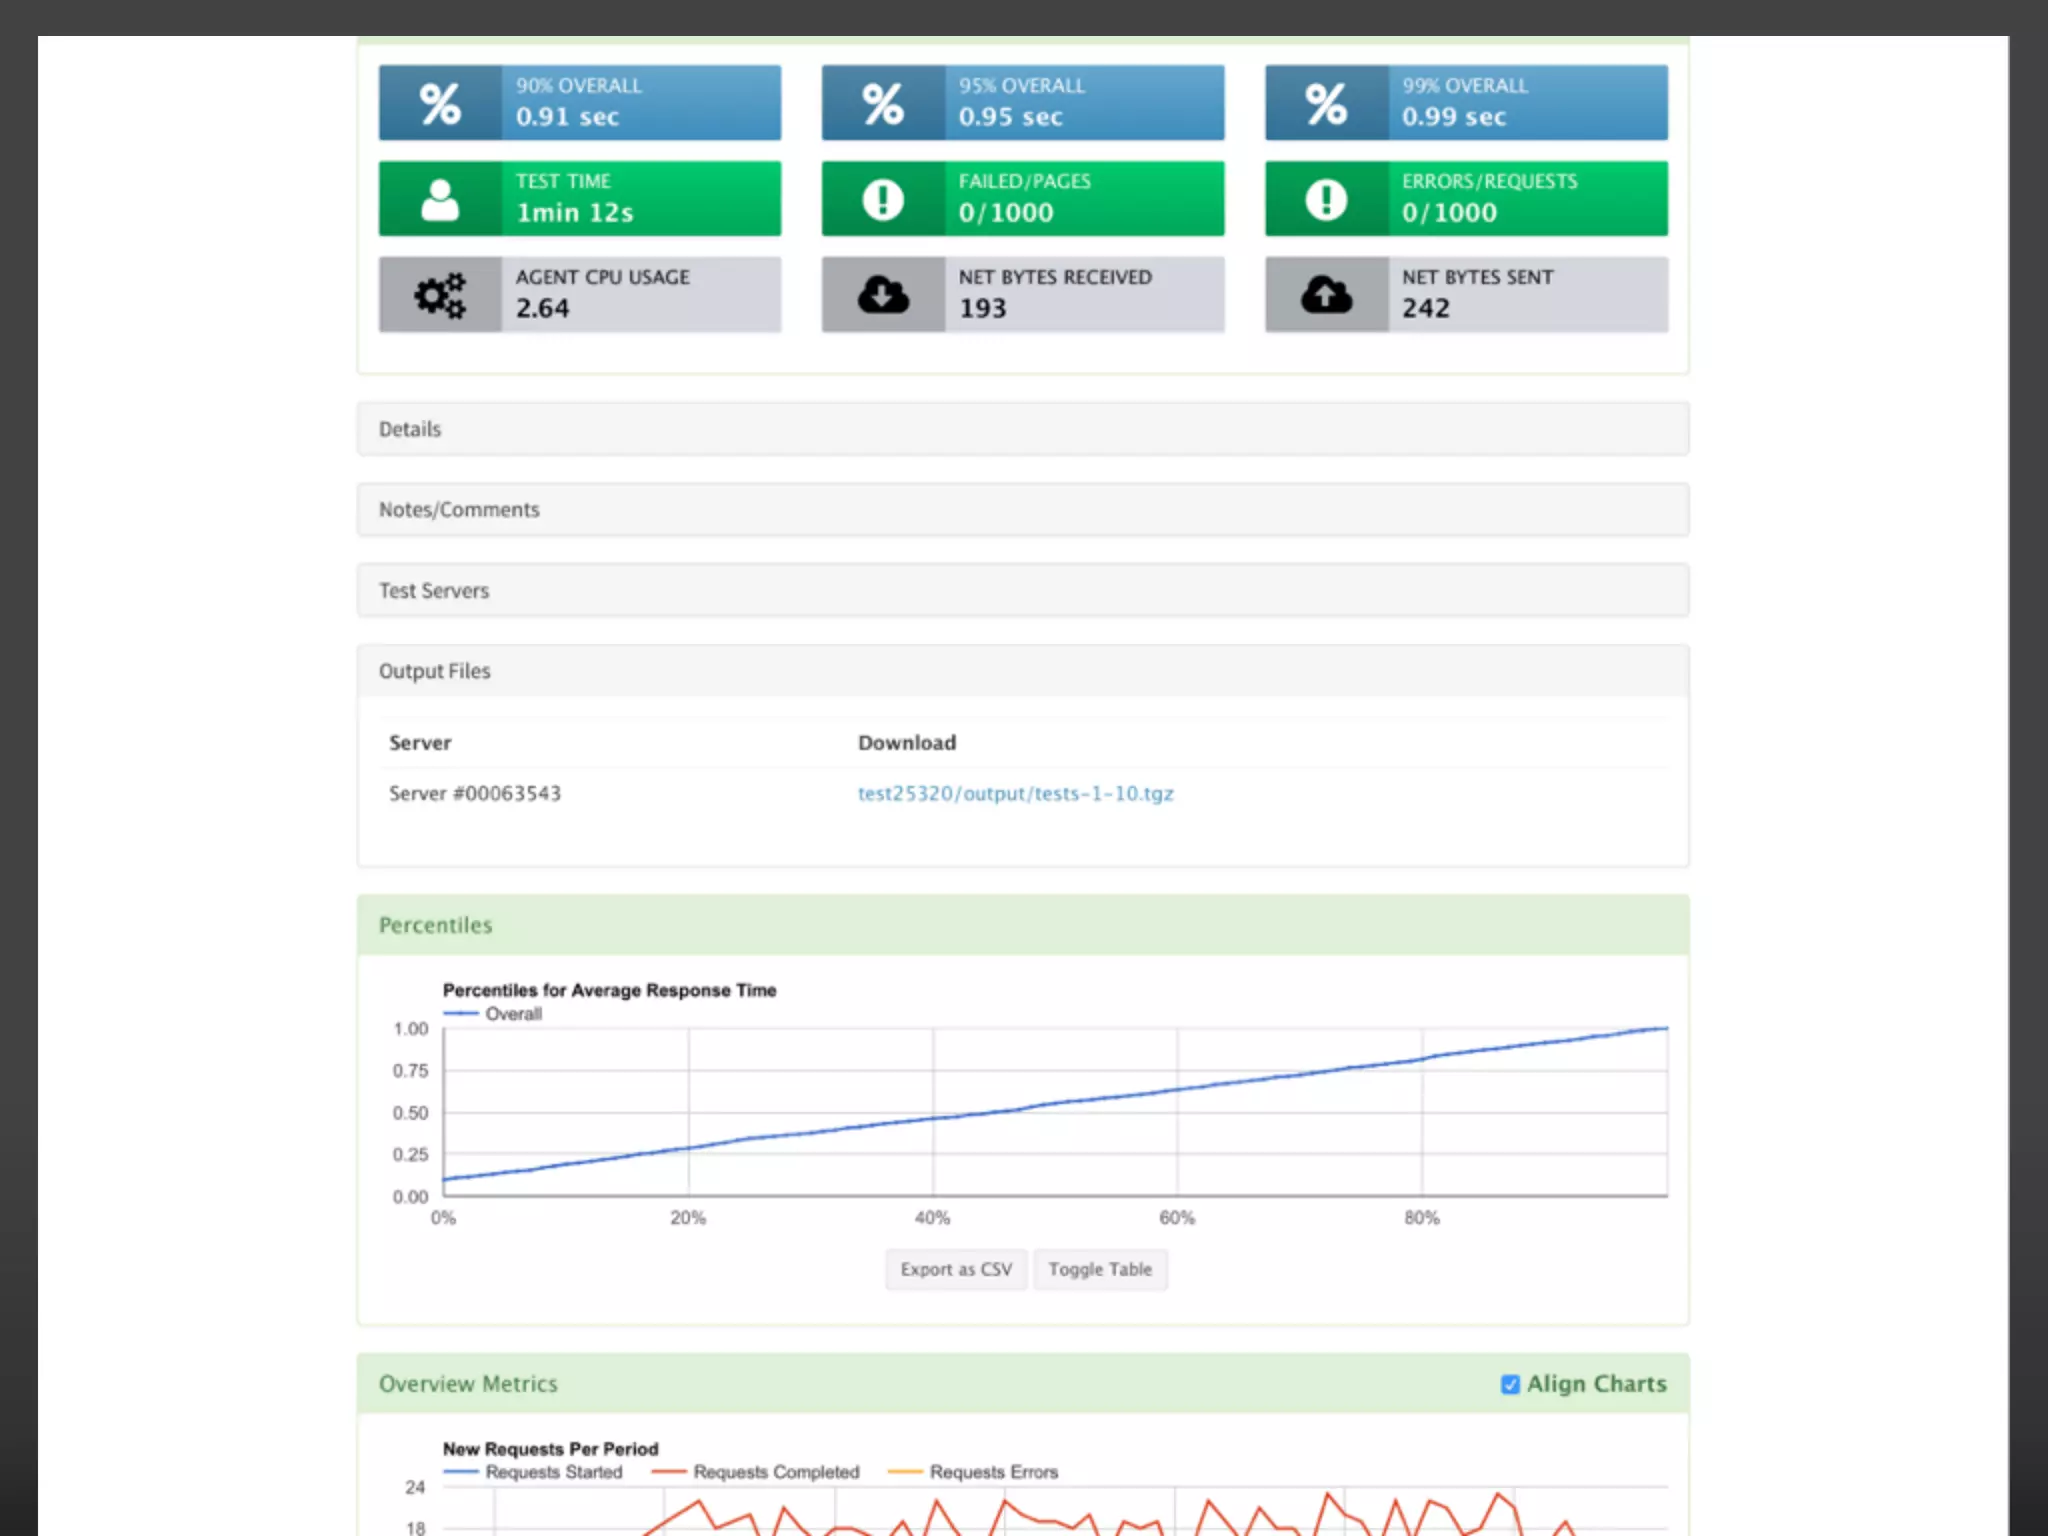Click the Percentiles panel header
The width and height of the screenshot is (2048, 1536).
pos(436,925)
